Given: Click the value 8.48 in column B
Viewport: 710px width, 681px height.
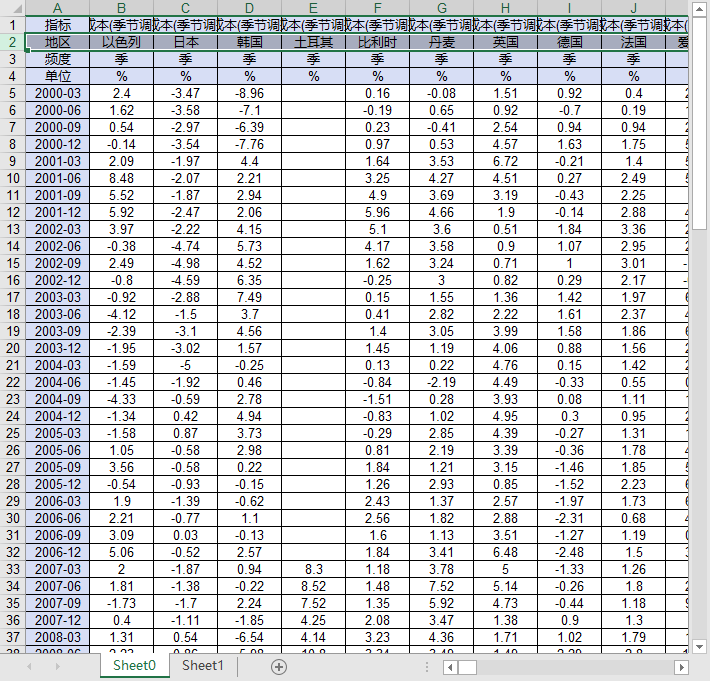Looking at the screenshot, I should pyautogui.click(x=121, y=178).
